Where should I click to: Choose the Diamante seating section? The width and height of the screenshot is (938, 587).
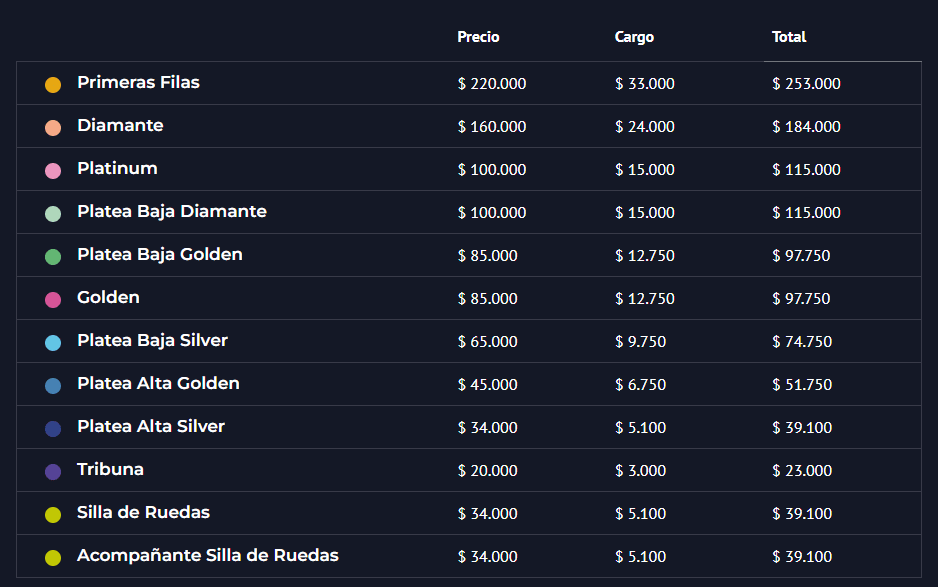(120, 126)
